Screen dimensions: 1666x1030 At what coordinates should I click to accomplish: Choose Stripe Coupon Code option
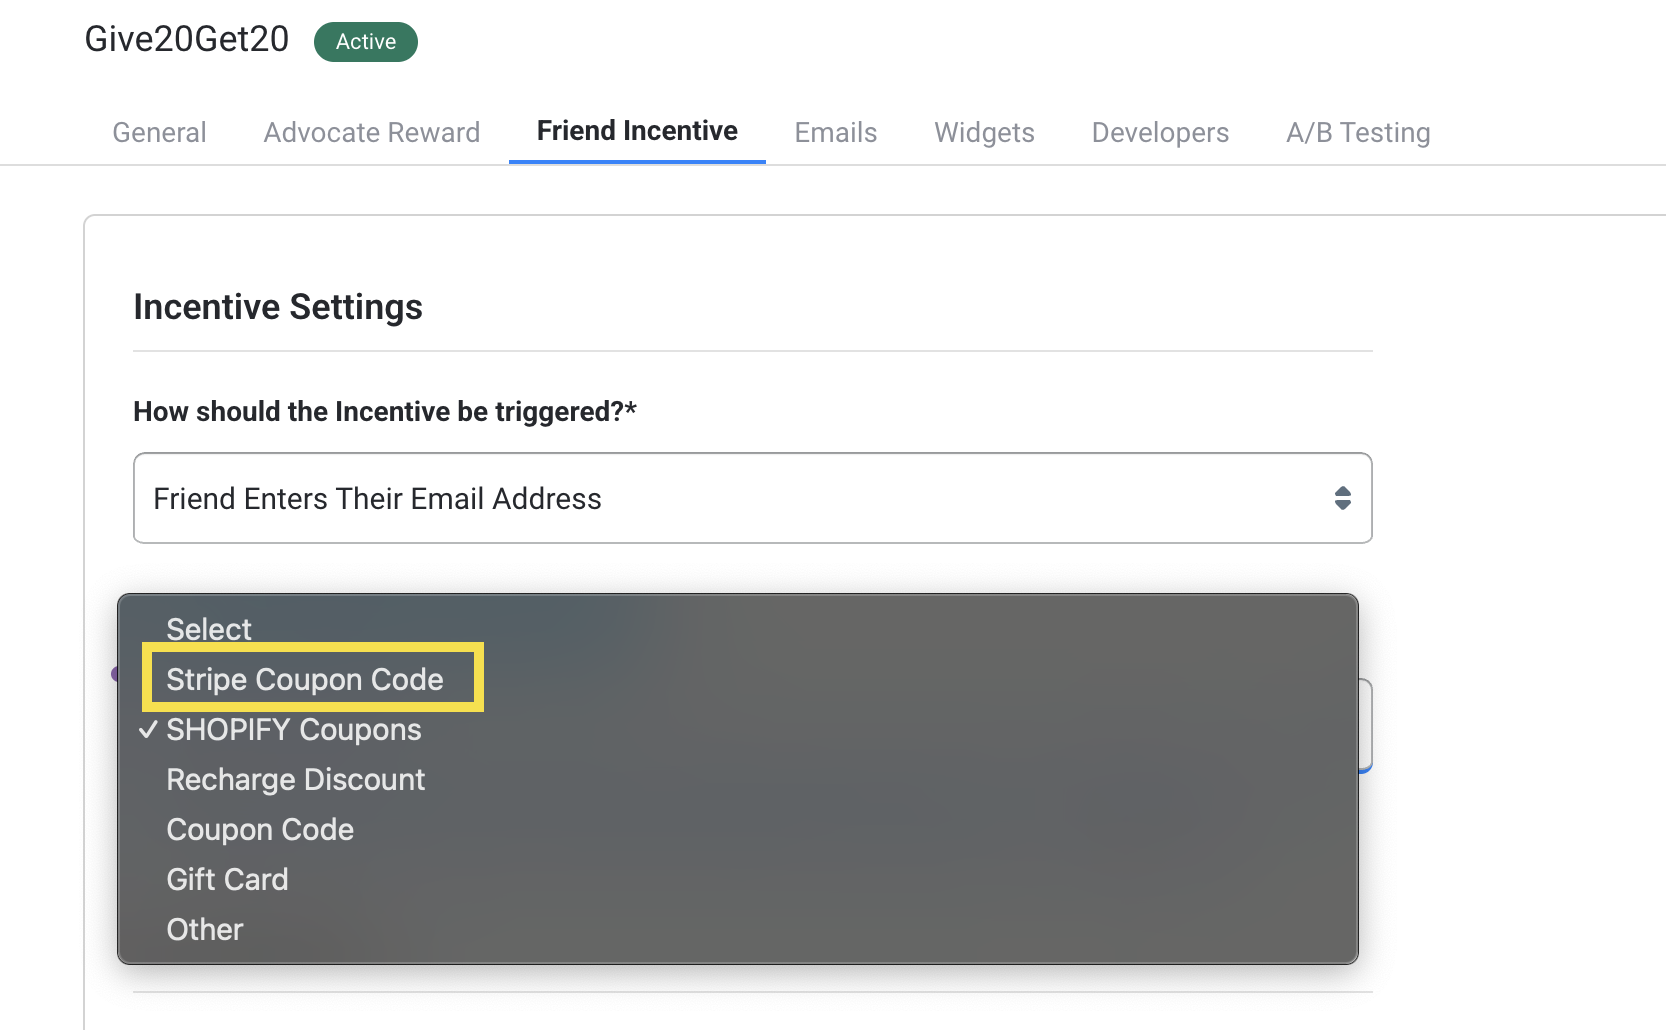click(737, 679)
